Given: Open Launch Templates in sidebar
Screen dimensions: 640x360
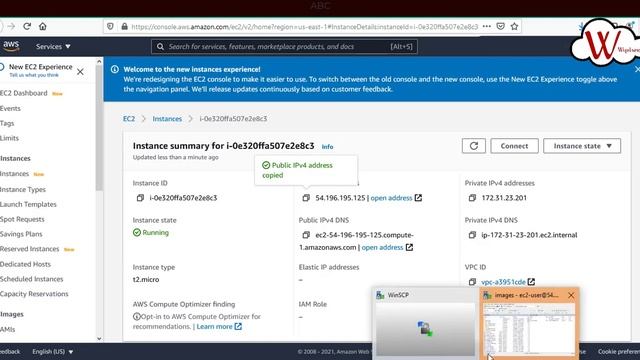Looking at the screenshot, I should point(28,204).
